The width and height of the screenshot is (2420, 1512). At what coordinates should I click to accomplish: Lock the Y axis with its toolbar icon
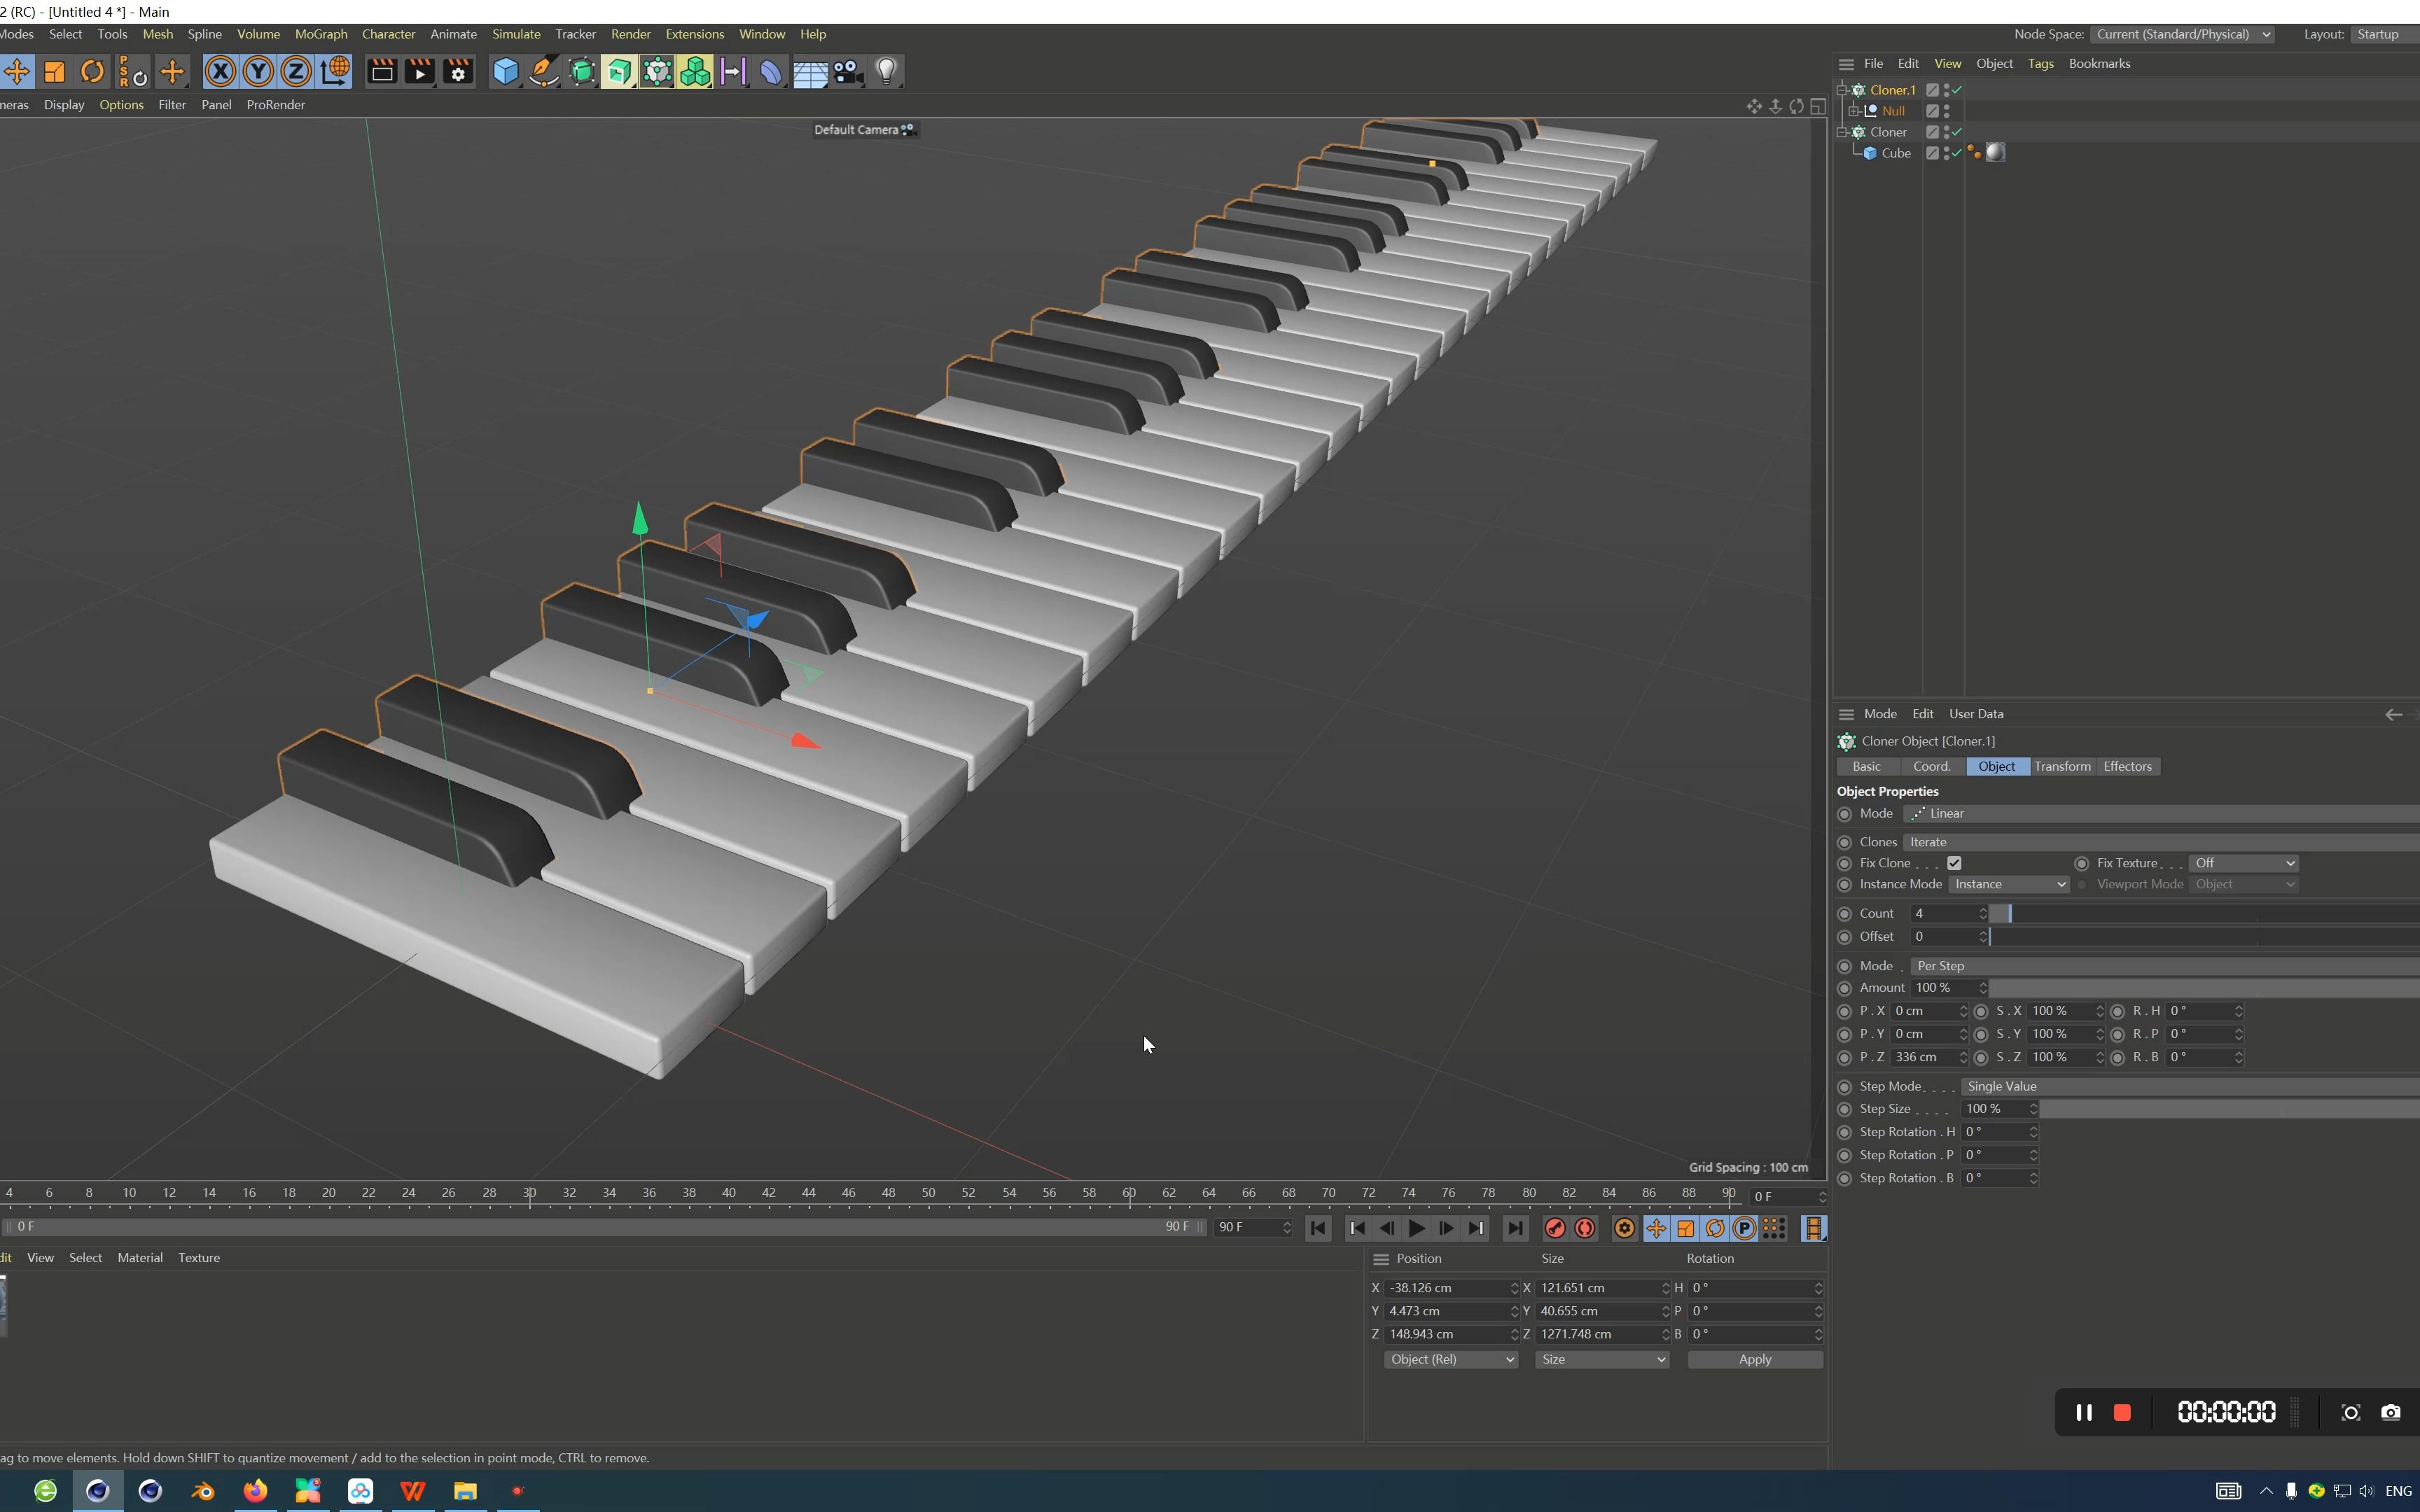tap(258, 71)
